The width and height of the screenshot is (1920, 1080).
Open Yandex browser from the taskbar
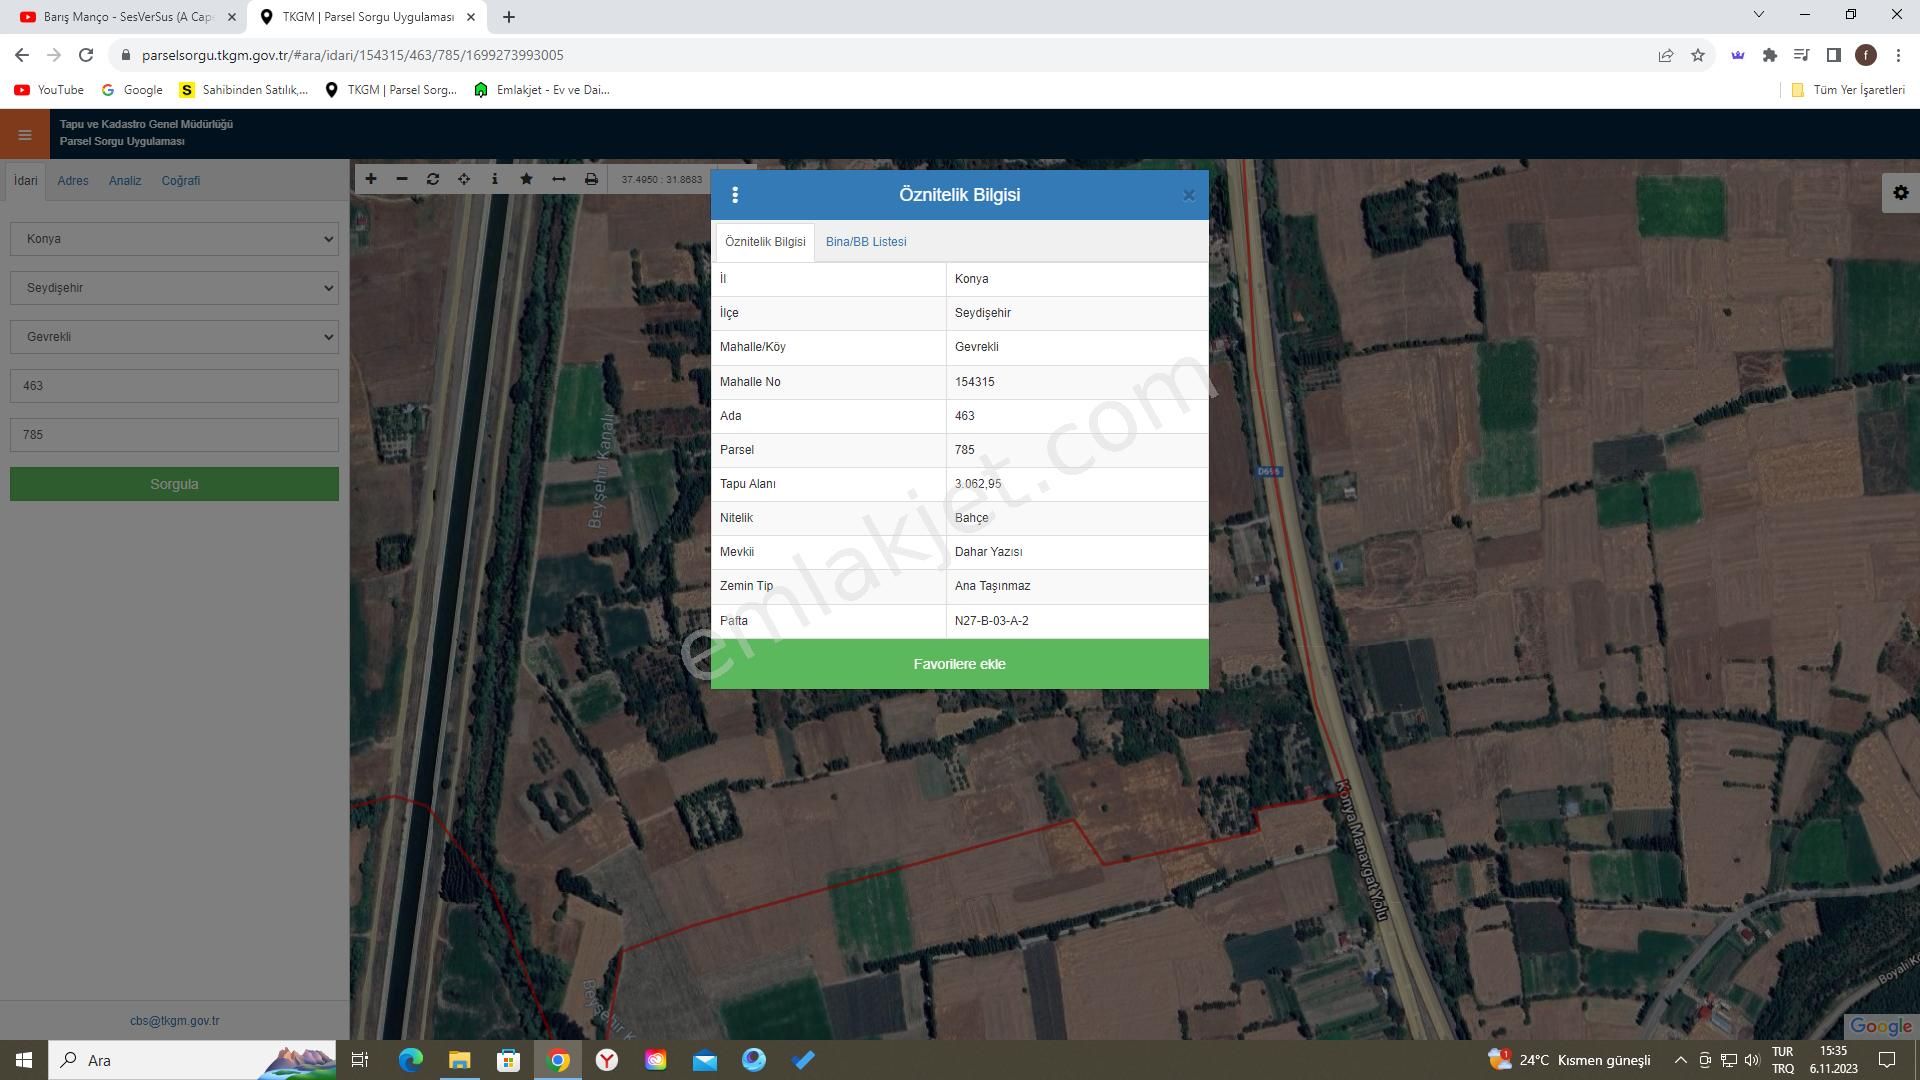[x=607, y=1060]
